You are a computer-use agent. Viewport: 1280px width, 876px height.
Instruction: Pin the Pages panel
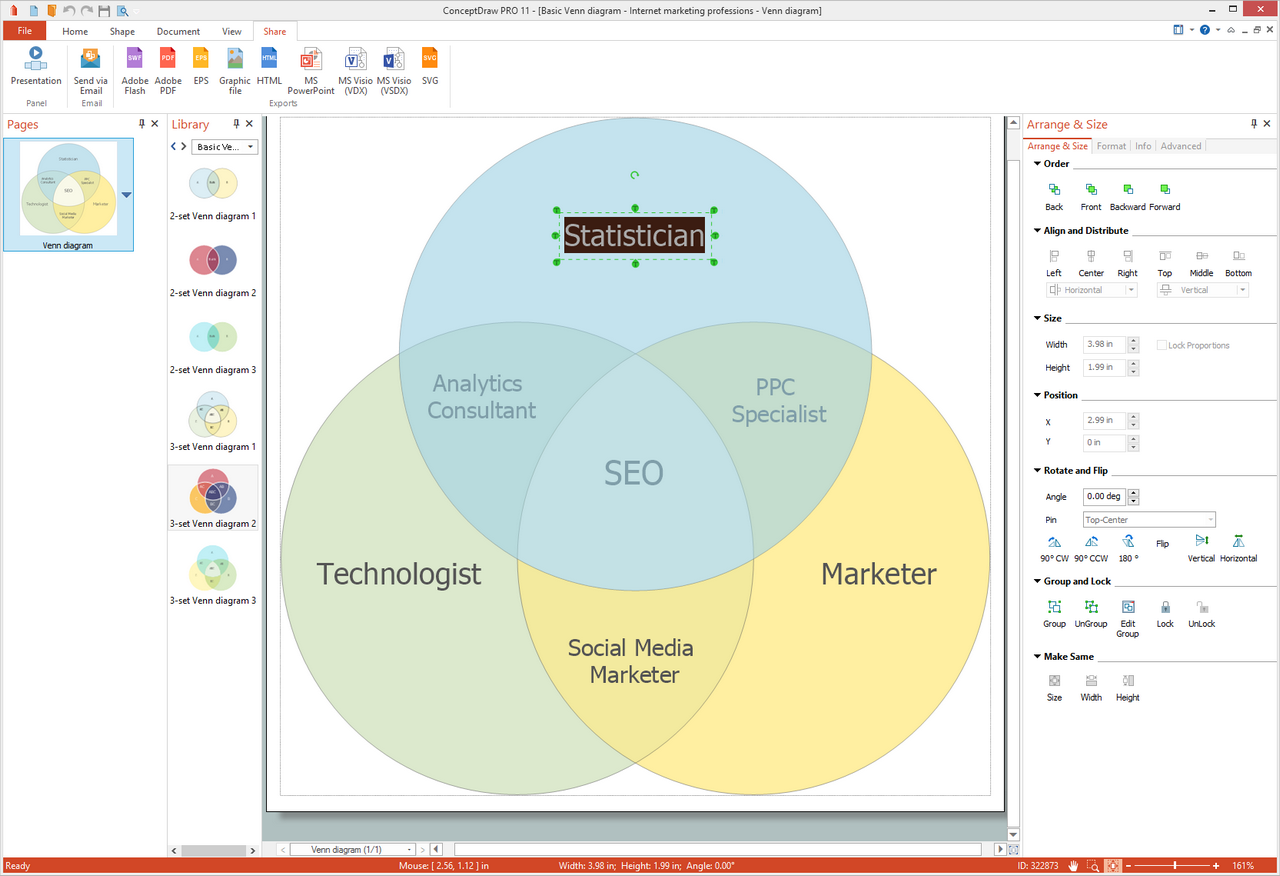[141, 124]
